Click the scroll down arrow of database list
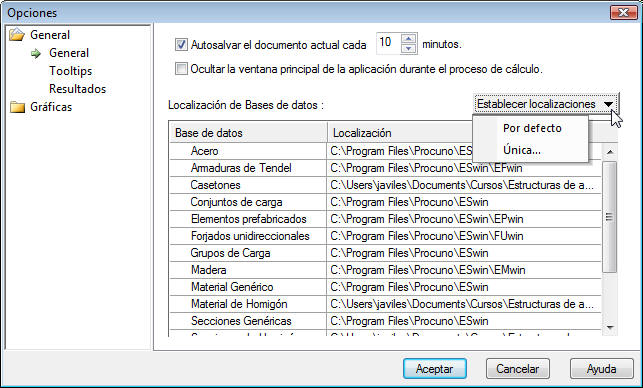643x388 pixels. click(x=610, y=327)
